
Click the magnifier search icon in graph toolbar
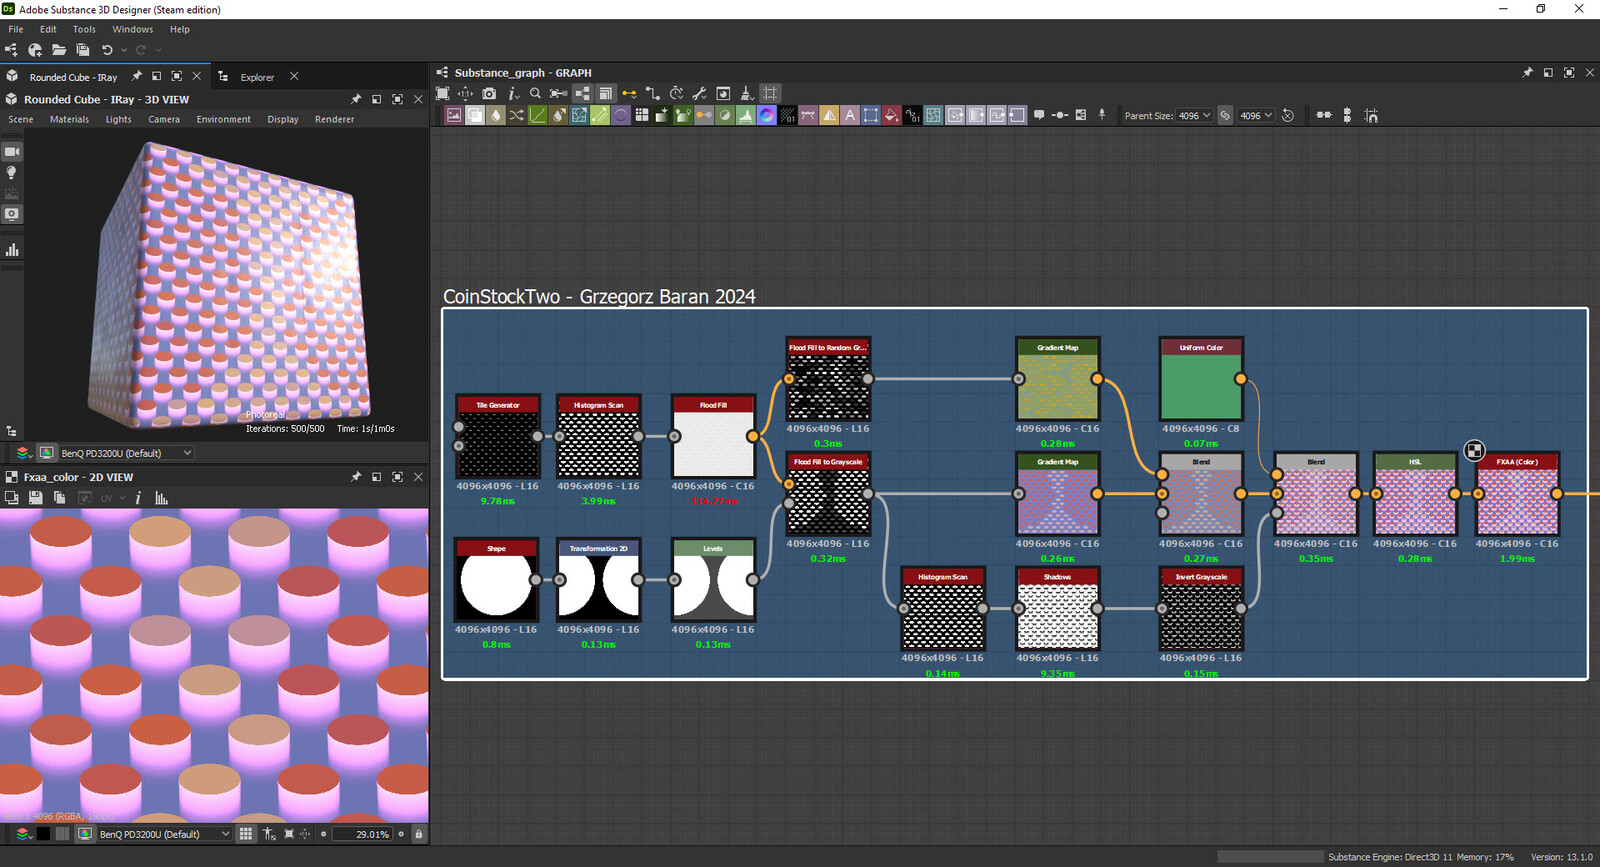tap(535, 93)
